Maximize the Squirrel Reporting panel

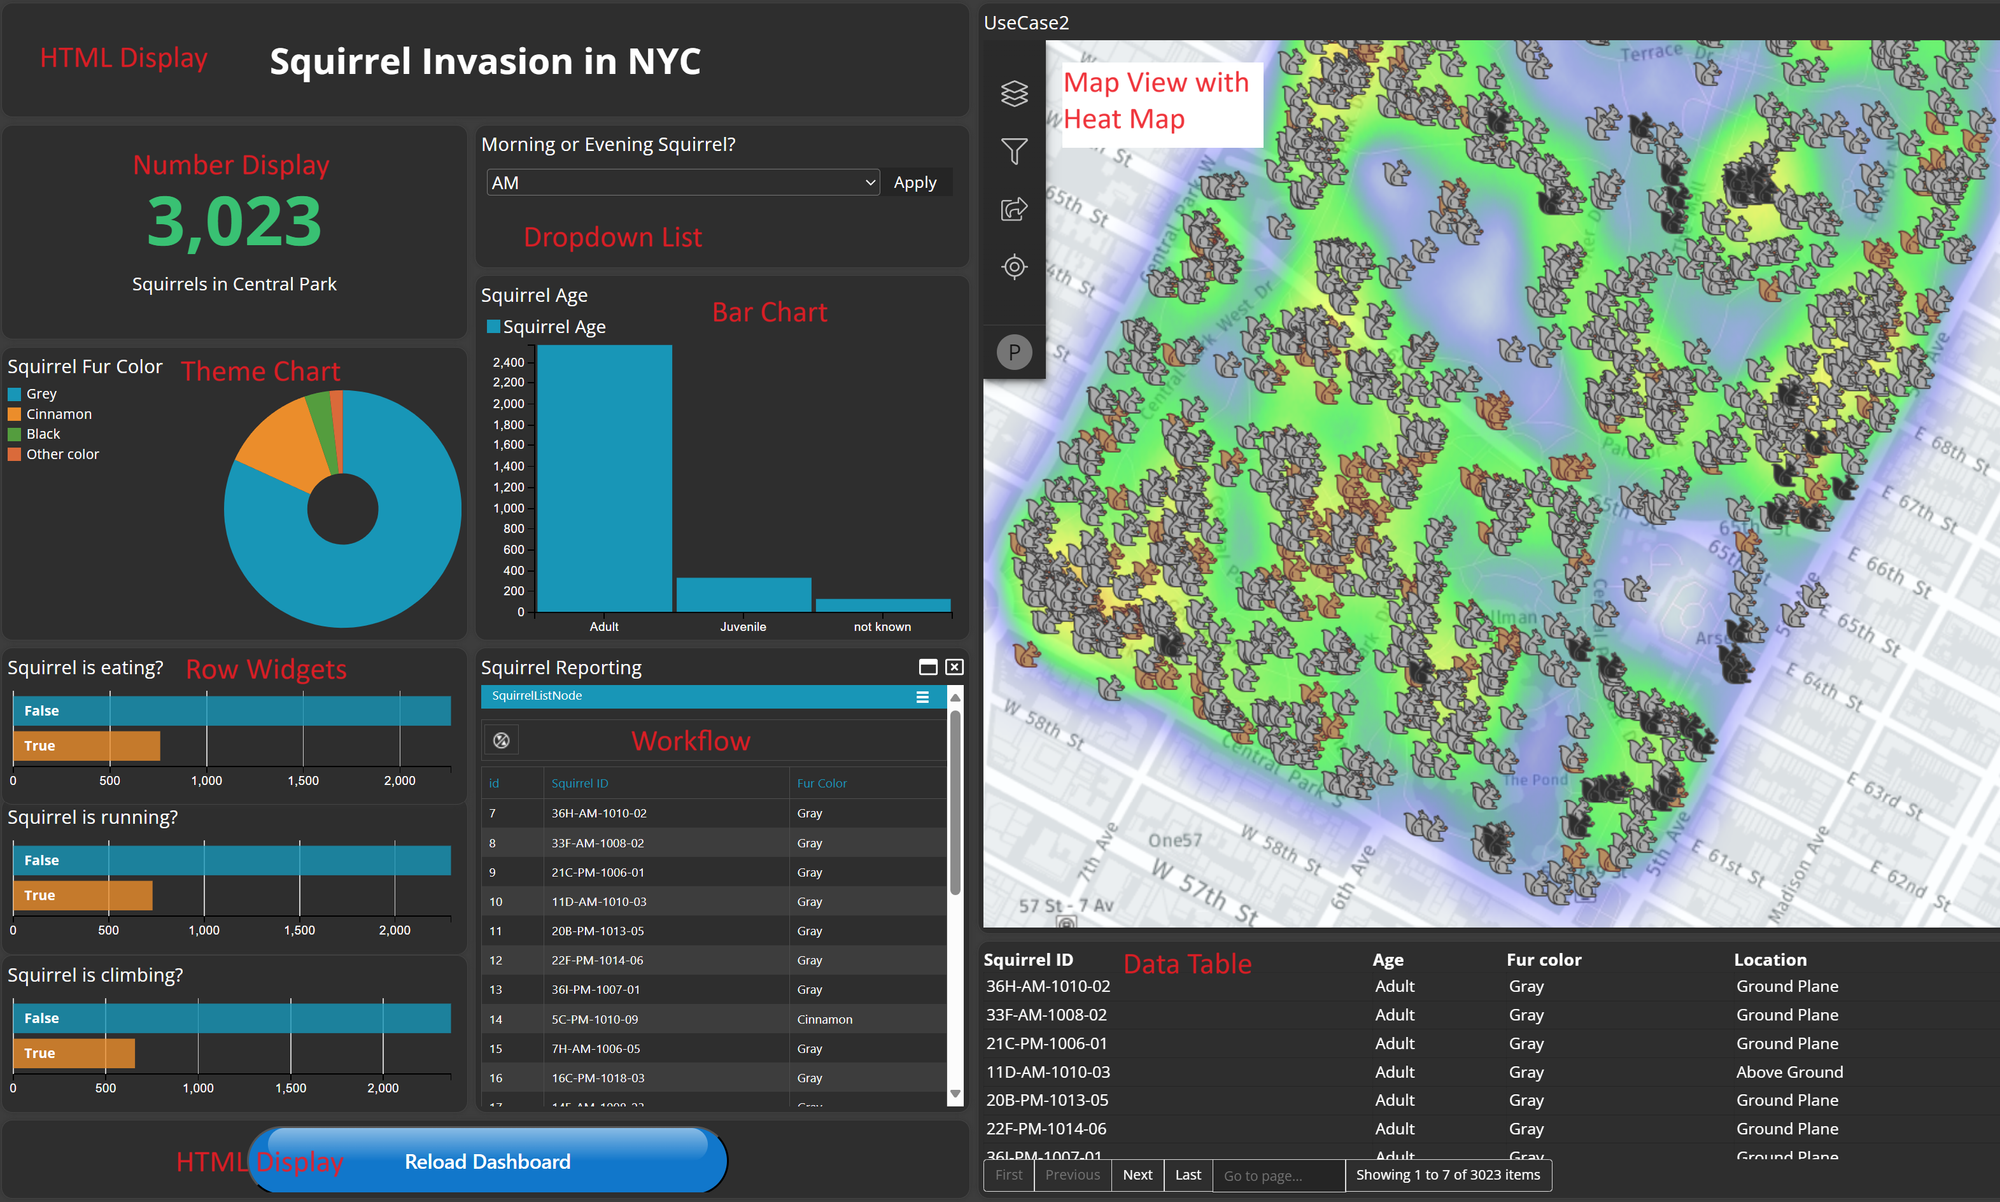(x=928, y=667)
